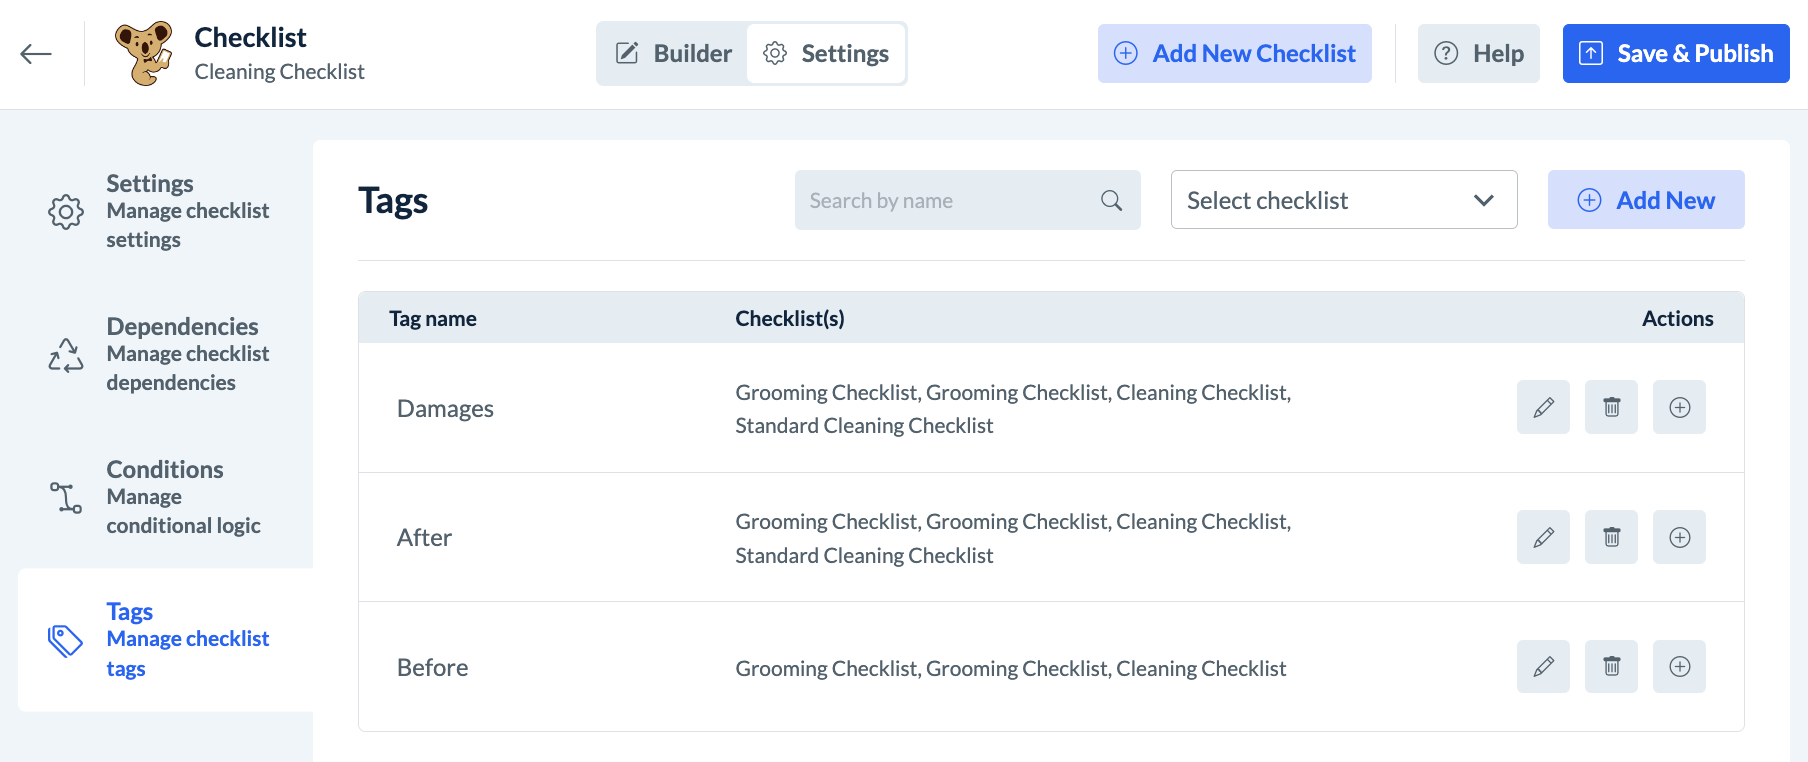Edit the After tag with pencil icon
Image resolution: width=1808 pixels, height=762 pixels.
1543,537
